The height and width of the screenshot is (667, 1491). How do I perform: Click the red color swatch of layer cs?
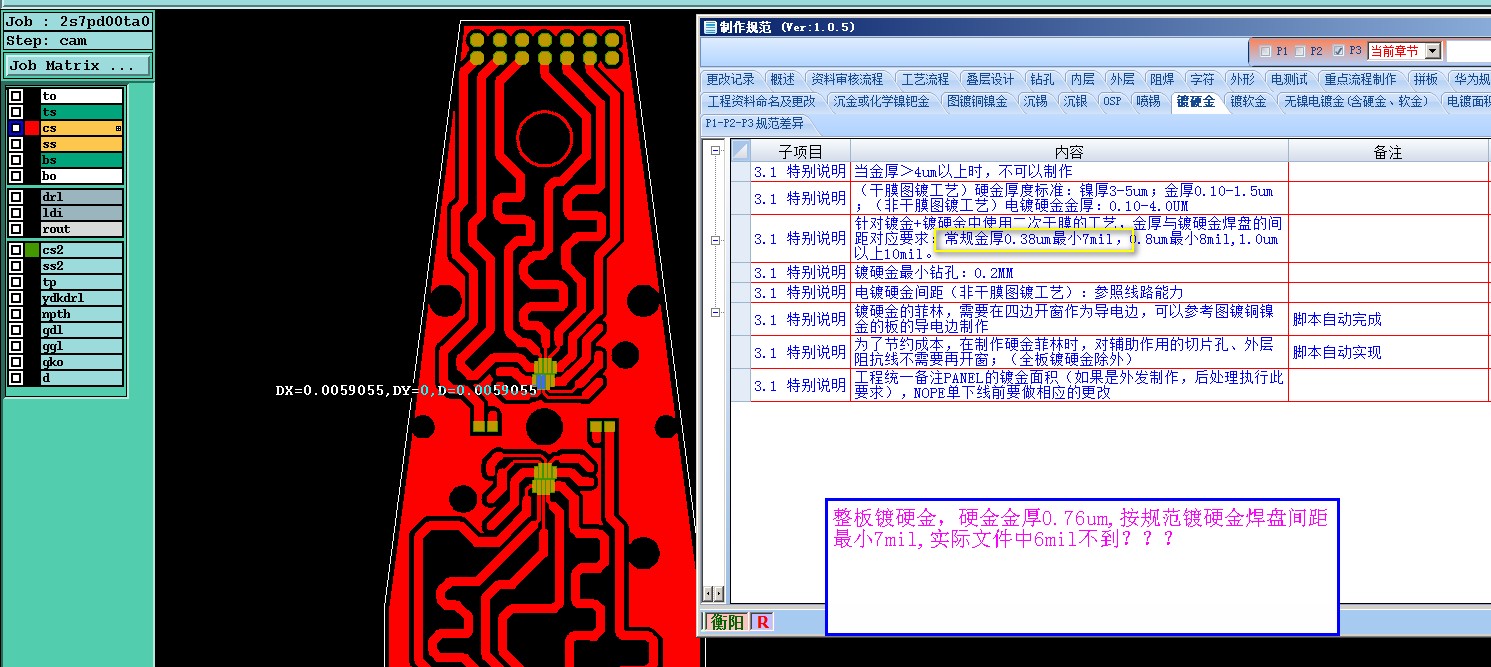[x=32, y=128]
